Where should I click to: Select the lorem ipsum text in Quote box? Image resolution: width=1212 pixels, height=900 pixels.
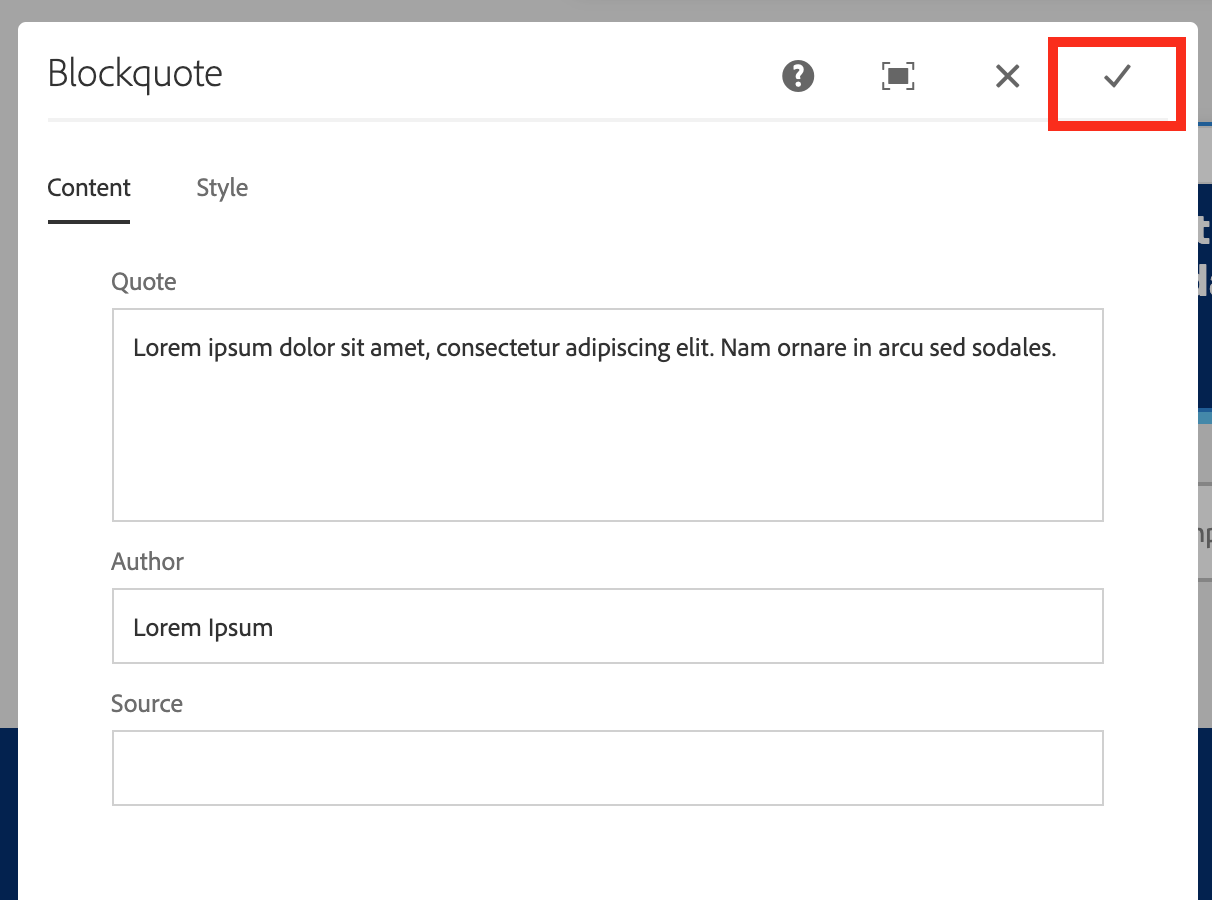tap(594, 348)
